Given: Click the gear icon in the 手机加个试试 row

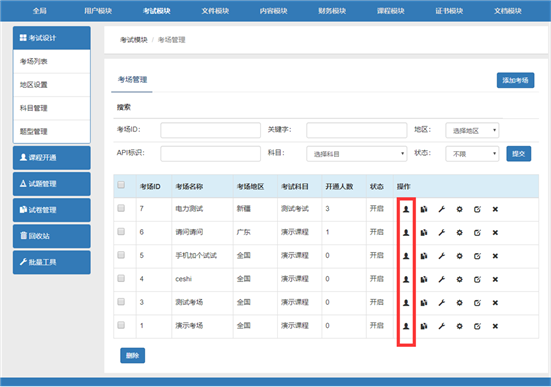Looking at the screenshot, I should [x=459, y=256].
